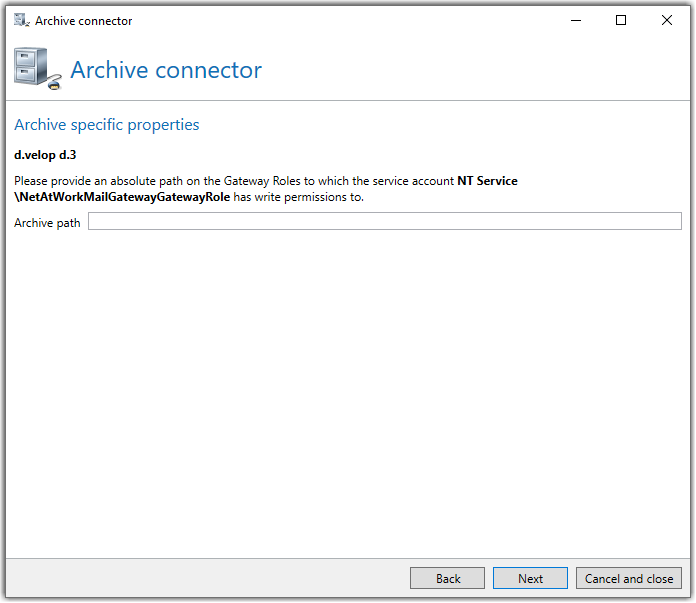Click the large blue Archive connector heading
This screenshot has width=696, height=603.
(x=166, y=70)
